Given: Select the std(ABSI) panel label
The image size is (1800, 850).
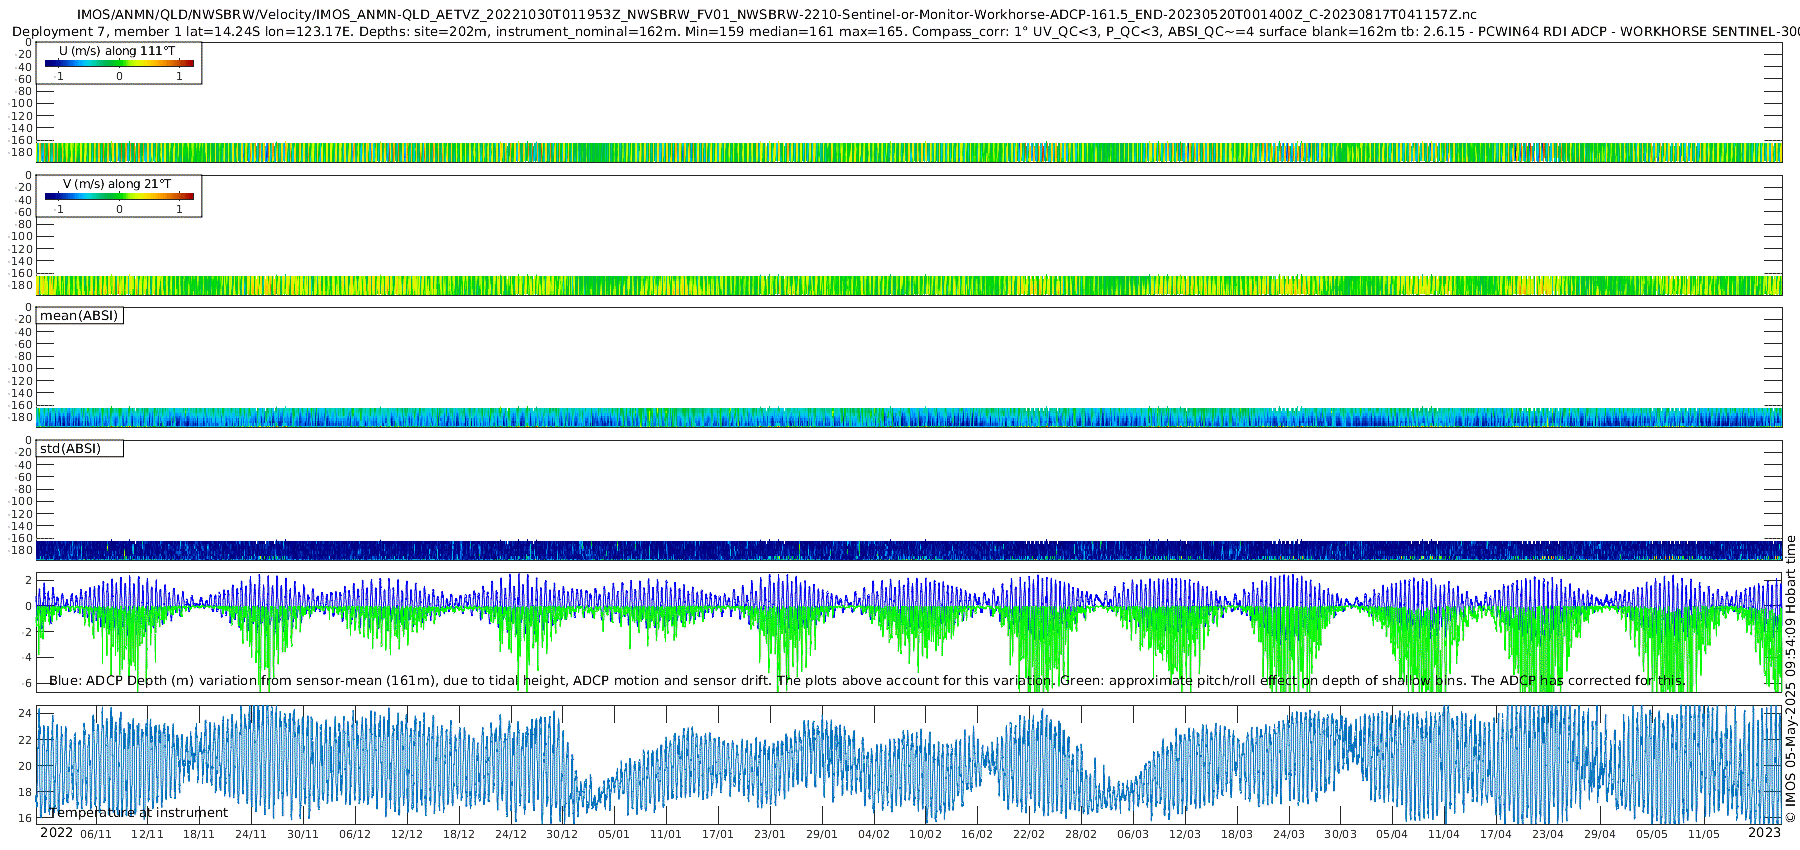Looking at the screenshot, I should click(x=80, y=449).
